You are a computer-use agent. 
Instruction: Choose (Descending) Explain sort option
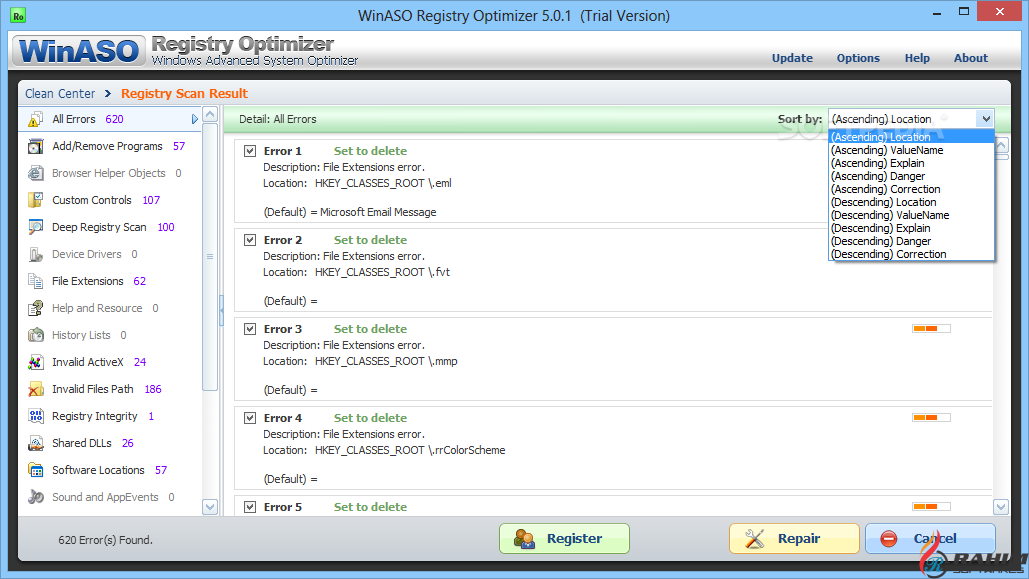(x=912, y=228)
